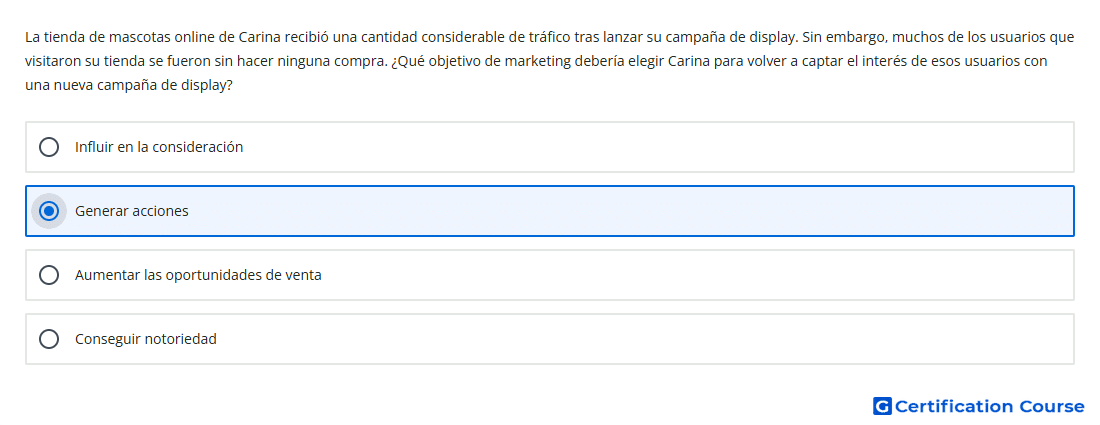Select the Influir en la consideración radio circle
Image resolution: width=1100 pixels, height=425 pixels.
[x=49, y=147]
